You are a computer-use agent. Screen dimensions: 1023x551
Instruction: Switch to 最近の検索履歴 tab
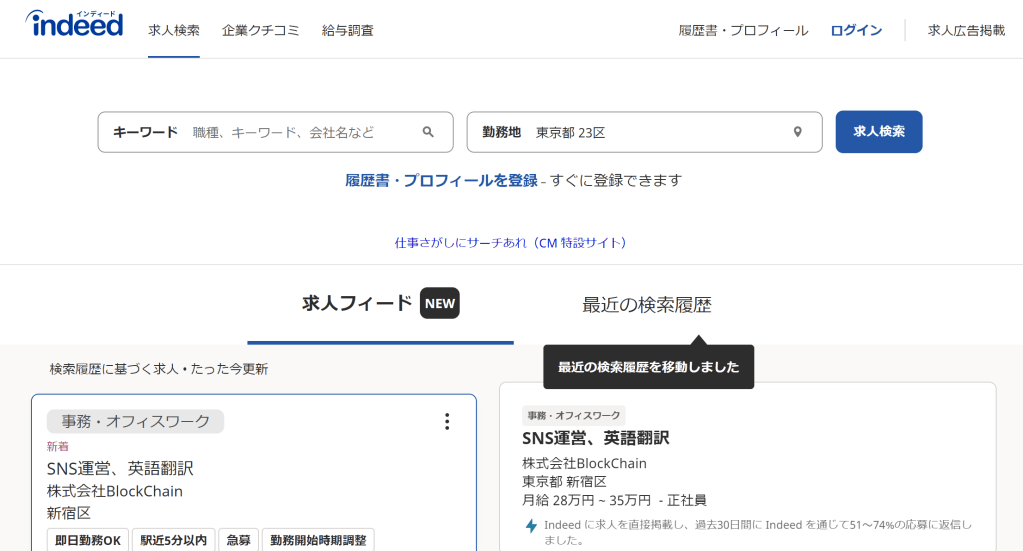point(647,305)
